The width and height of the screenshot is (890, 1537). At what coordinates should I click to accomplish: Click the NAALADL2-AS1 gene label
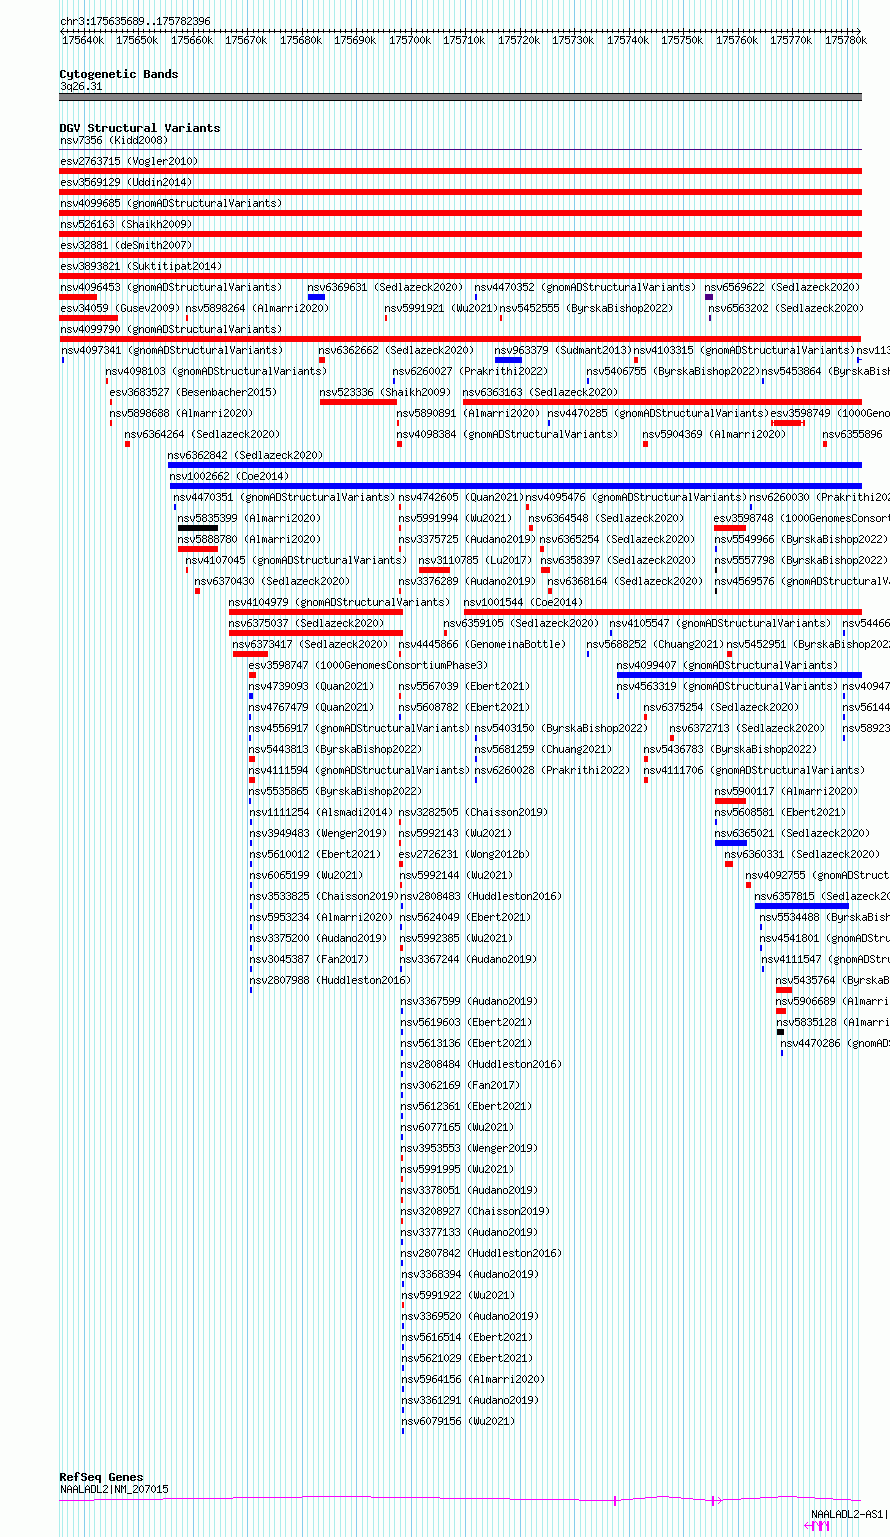[x=848, y=1514]
